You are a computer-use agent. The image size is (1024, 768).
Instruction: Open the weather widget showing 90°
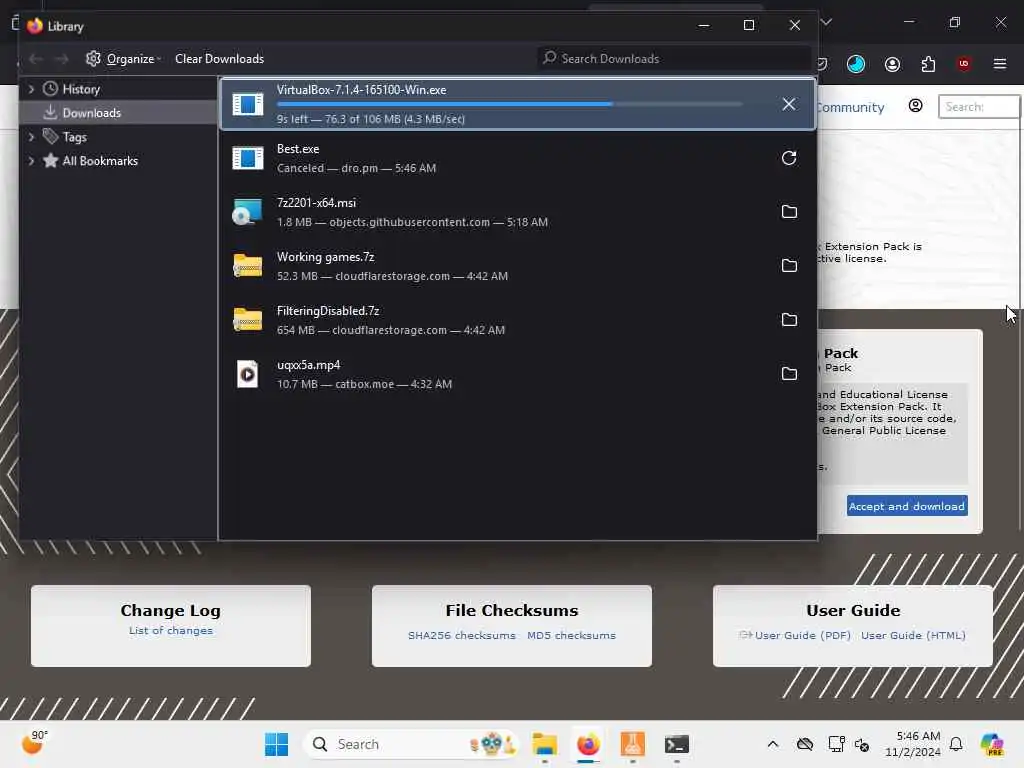pyautogui.click(x=34, y=743)
